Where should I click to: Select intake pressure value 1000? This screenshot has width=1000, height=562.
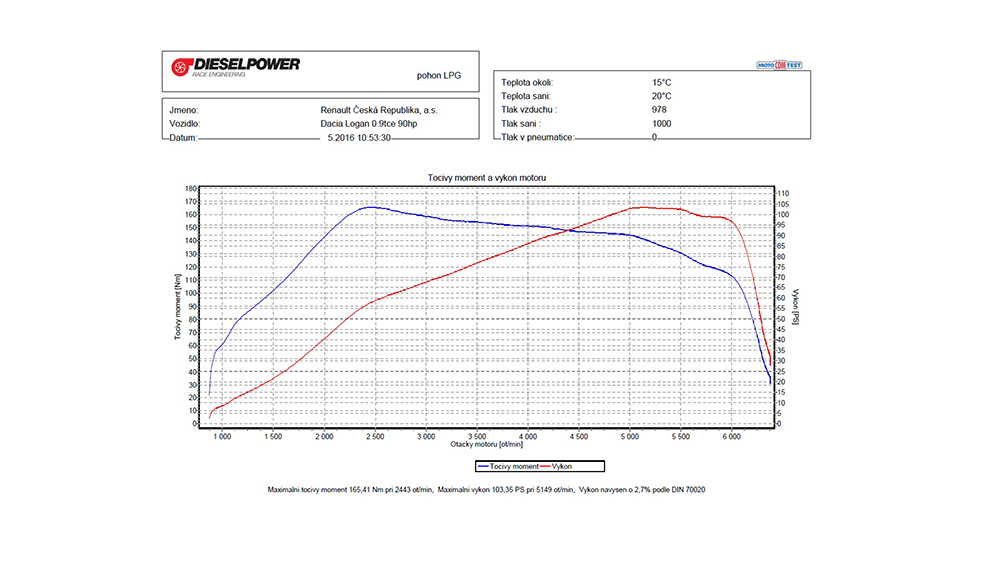661,124
